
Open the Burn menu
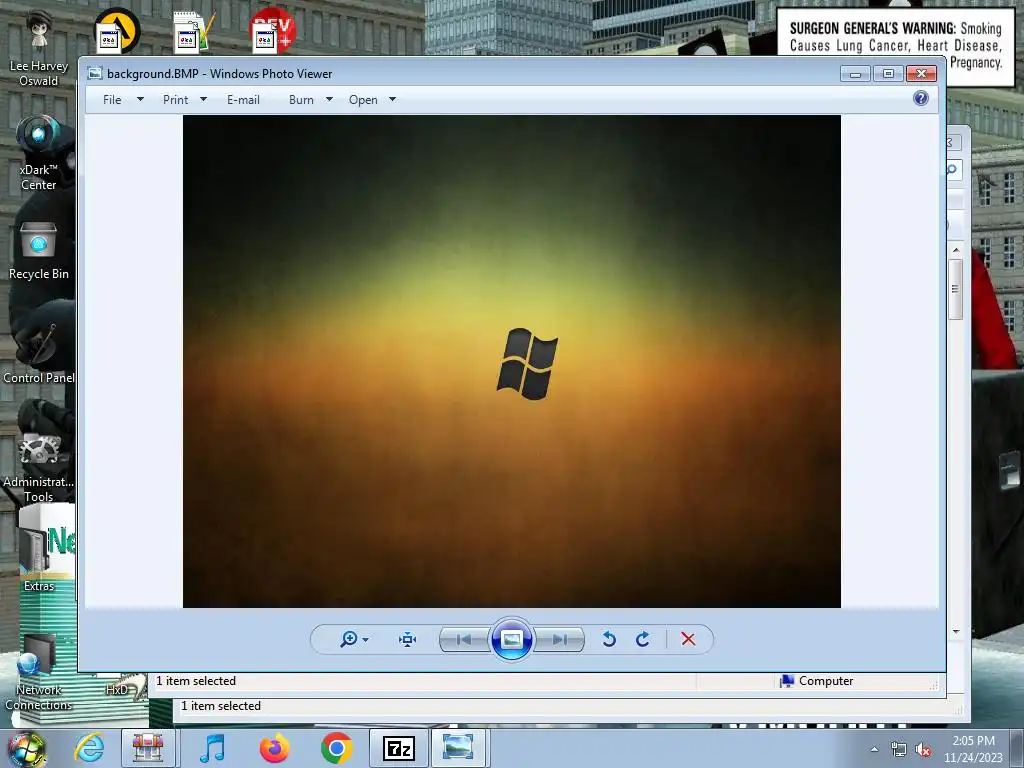301,100
